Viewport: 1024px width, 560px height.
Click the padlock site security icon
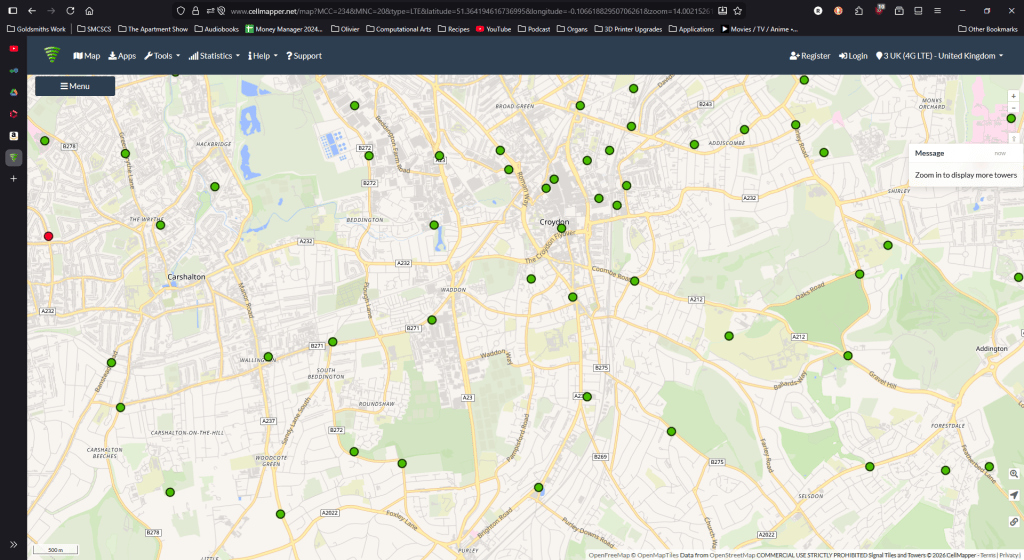(x=195, y=11)
